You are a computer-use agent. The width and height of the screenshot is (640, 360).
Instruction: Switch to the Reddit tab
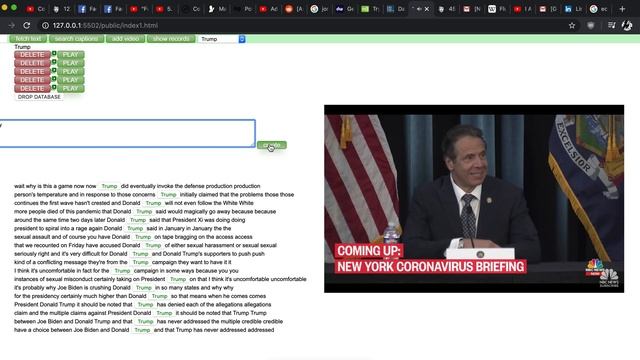point(294,9)
